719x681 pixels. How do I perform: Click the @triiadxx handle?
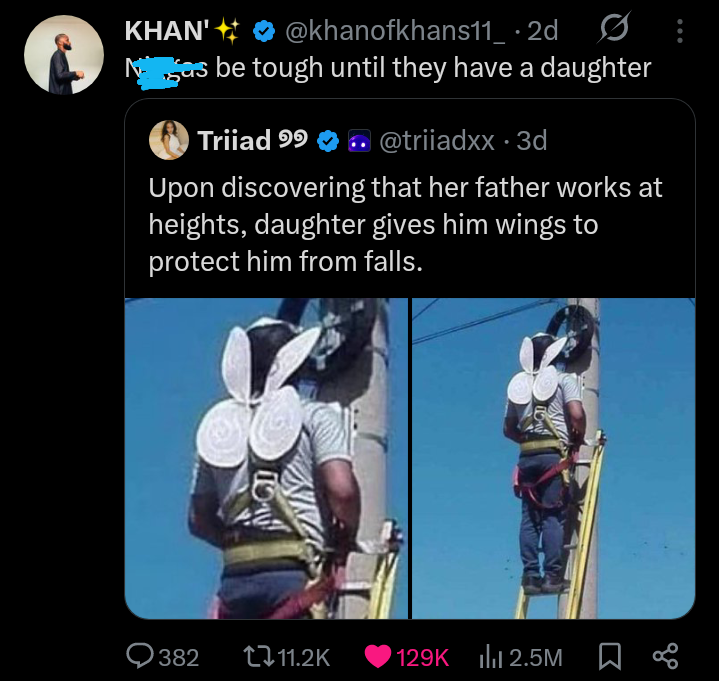pos(437,140)
